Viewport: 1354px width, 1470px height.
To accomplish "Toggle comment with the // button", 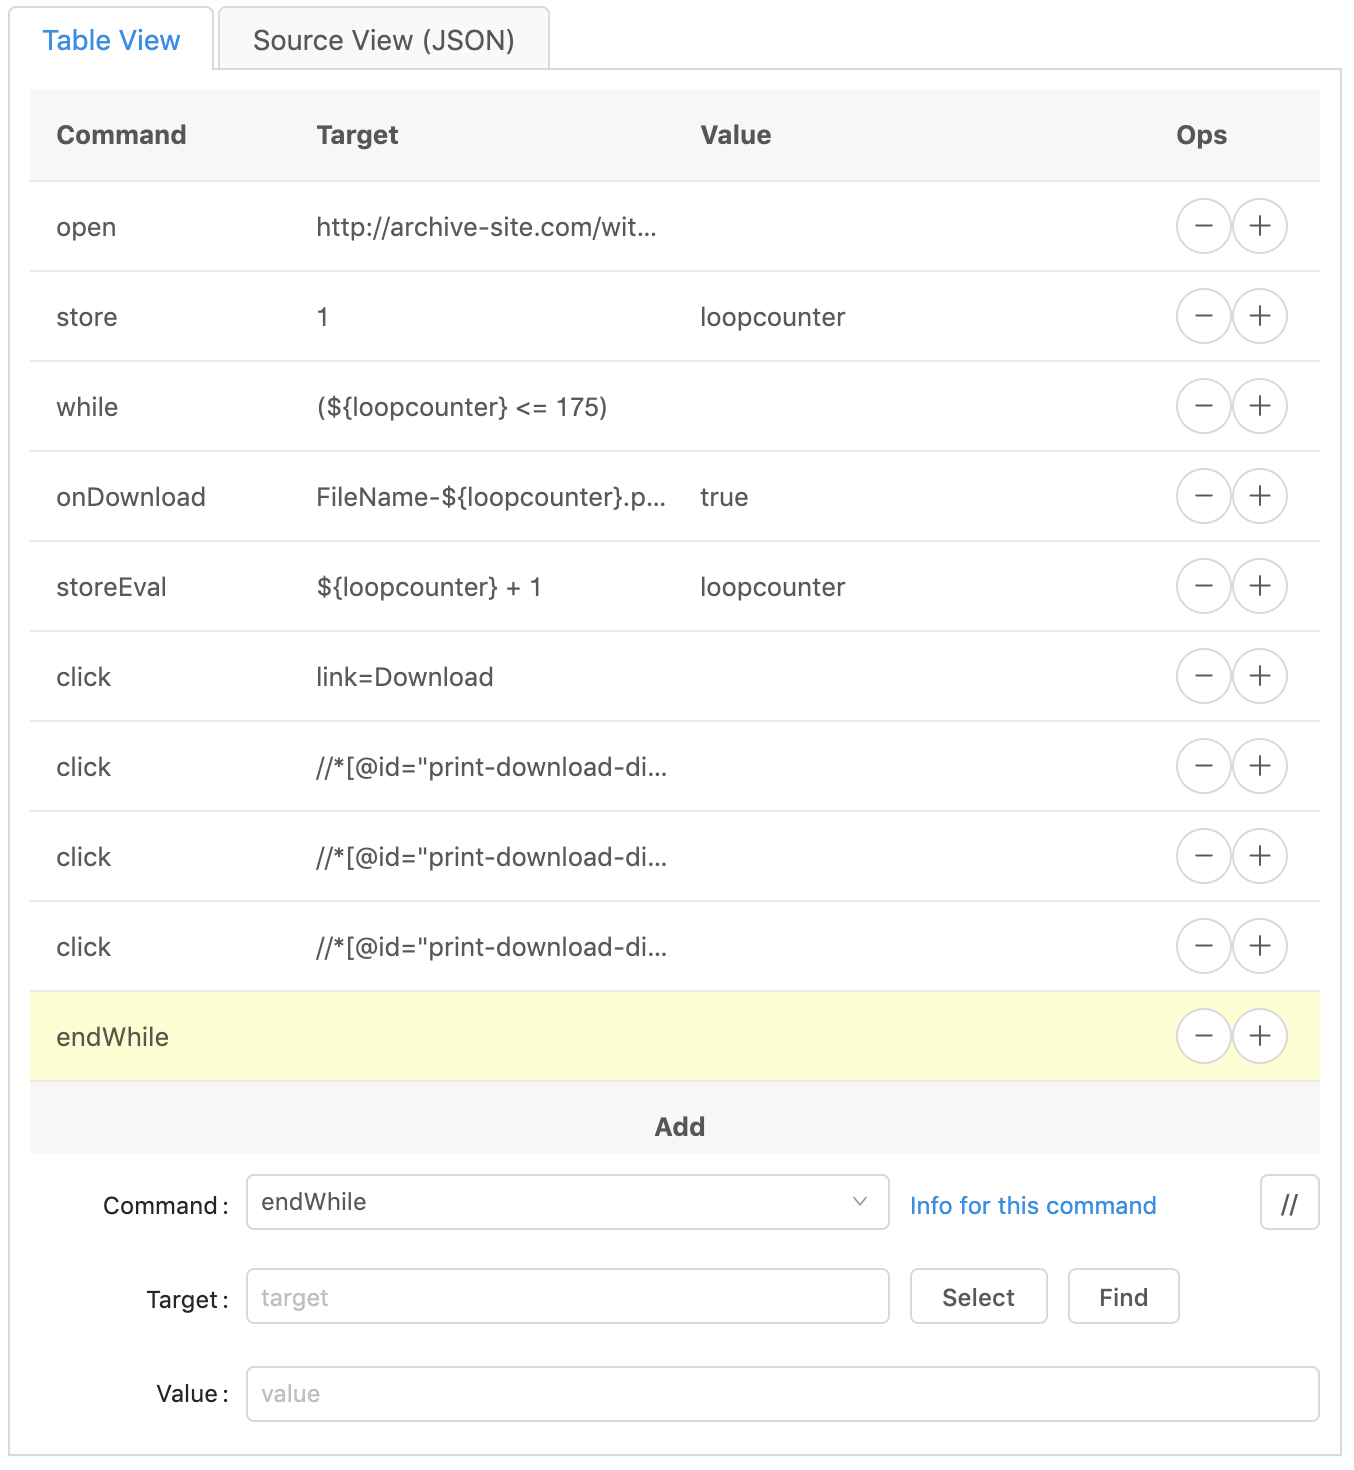I will click(x=1289, y=1203).
